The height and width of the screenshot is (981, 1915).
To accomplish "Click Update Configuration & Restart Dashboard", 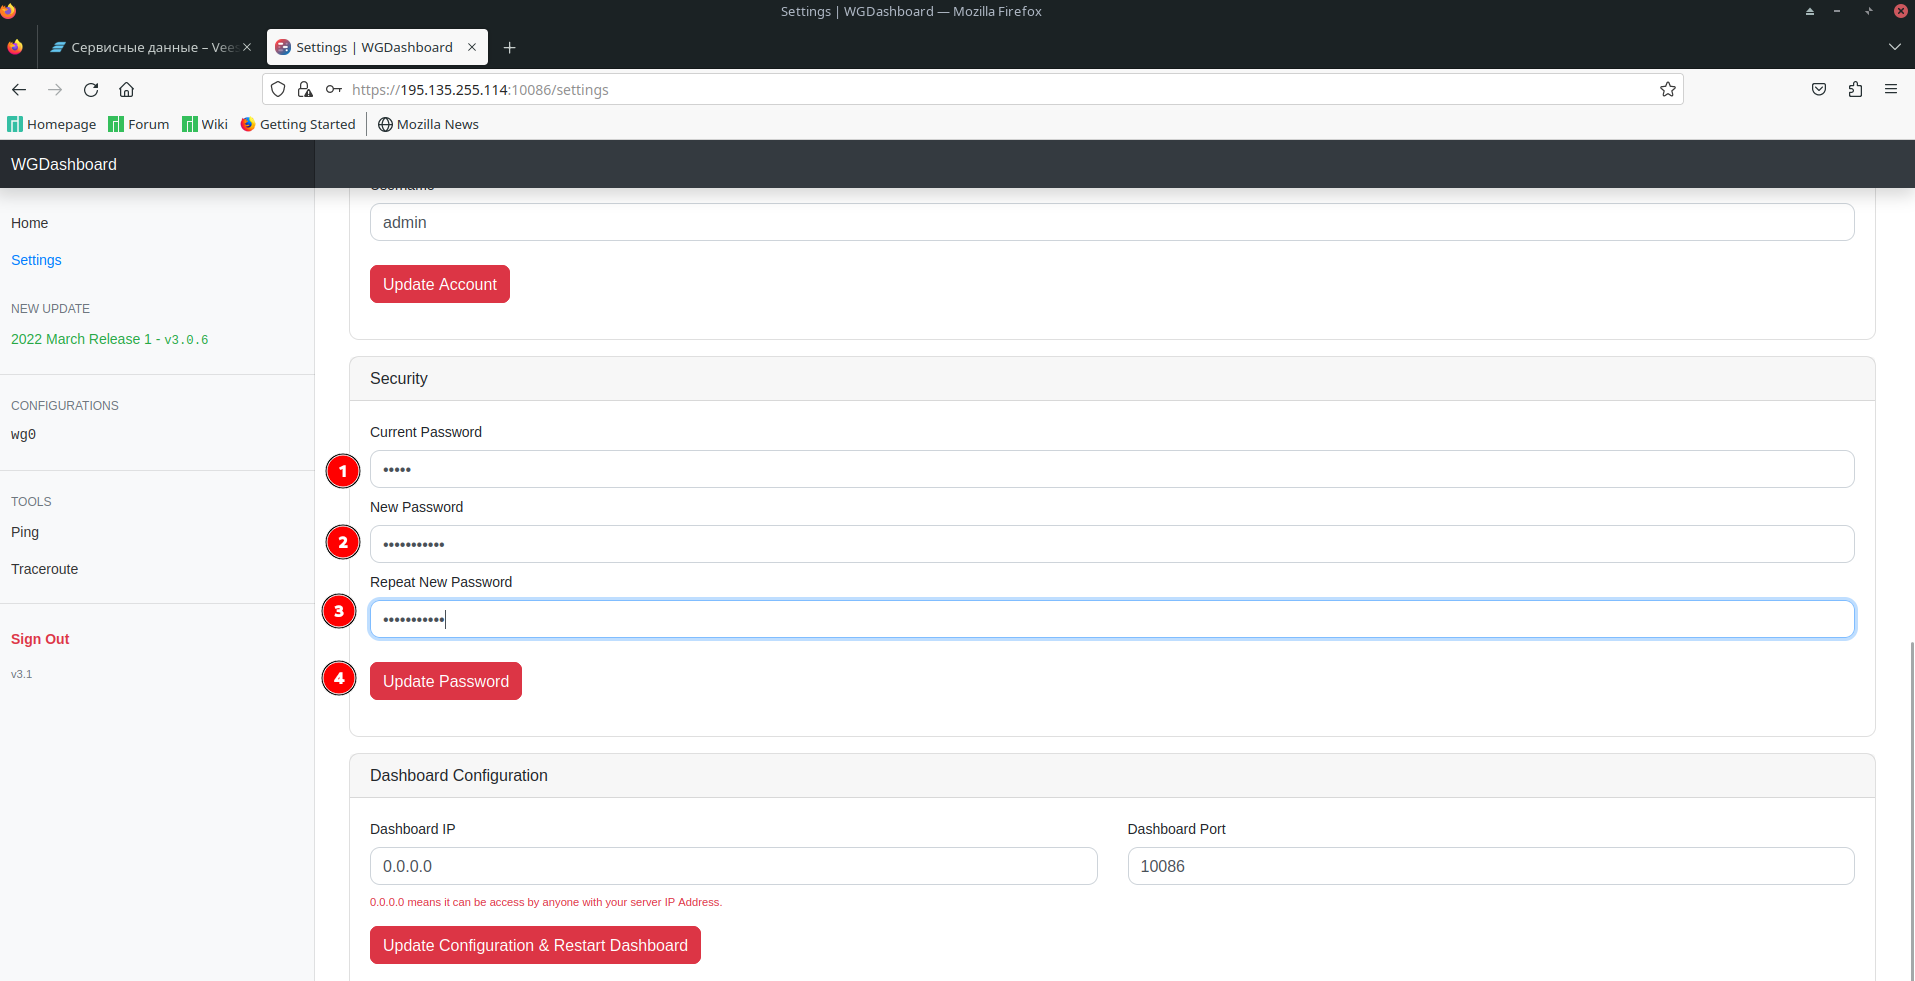I will click(535, 945).
